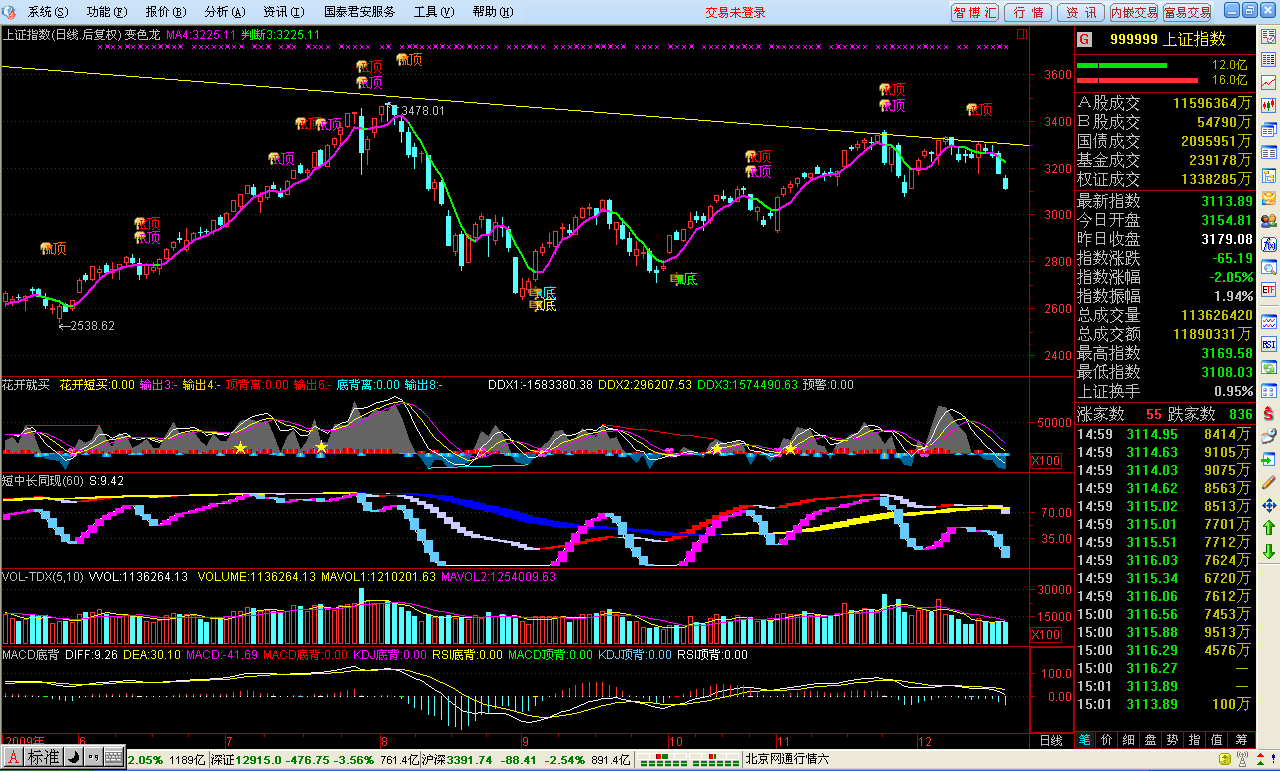Screen dimensions: 1280x771
Task: Click the wrench tools icon in sidebar
Action: click(x=1268, y=436)
